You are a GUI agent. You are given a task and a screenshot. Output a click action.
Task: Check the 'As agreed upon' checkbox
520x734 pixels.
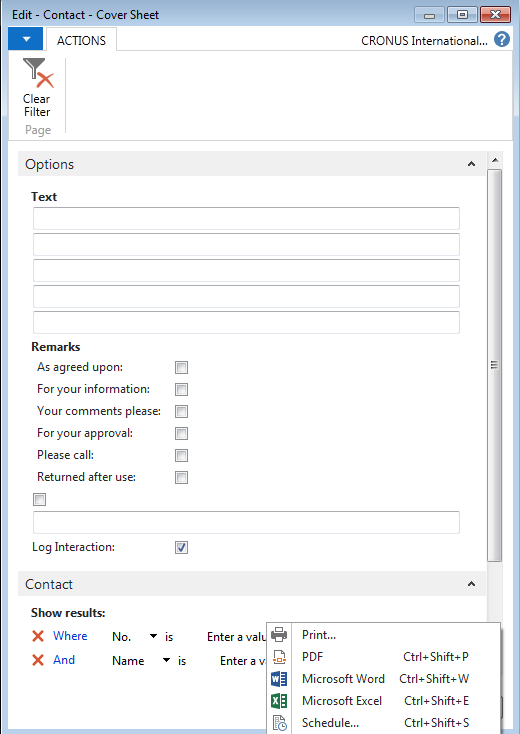tap(182, 367)
